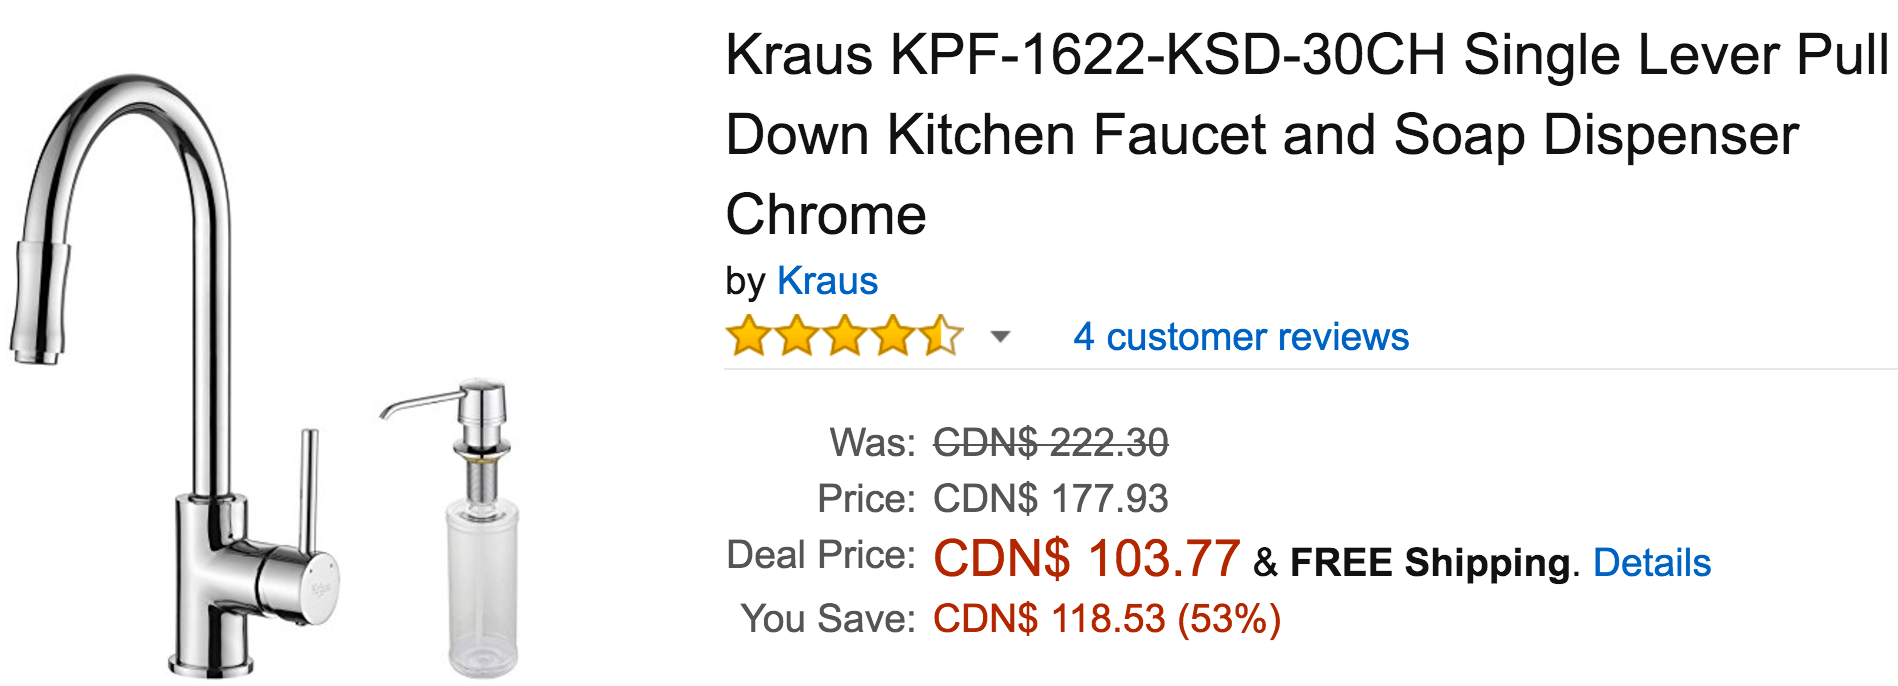
Task: Click the half-filled fifth rating star
Action: [x=940, y=336]
